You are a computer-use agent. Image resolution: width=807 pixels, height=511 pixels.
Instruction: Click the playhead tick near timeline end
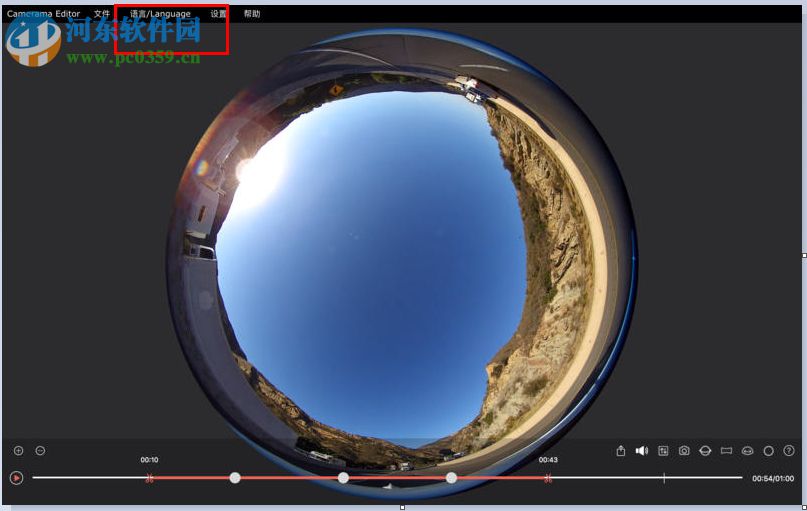pyautogui.click(x=664, y=478)
